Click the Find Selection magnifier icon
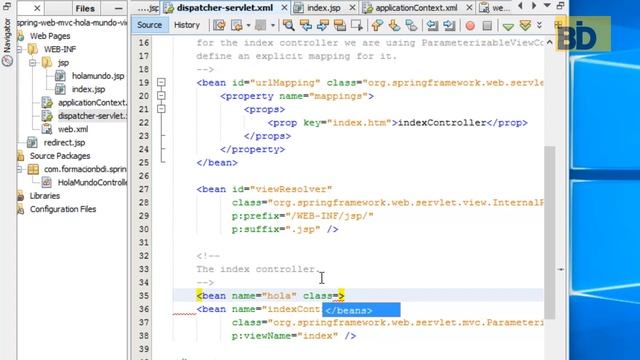The width and height of the screenshot is (640, 360). point(289,25)
